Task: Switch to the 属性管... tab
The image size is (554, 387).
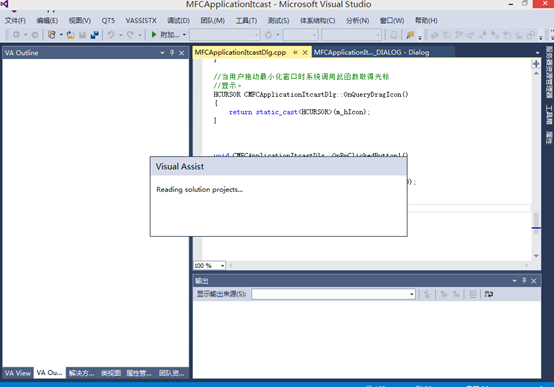Action: (x=139, y=373)
